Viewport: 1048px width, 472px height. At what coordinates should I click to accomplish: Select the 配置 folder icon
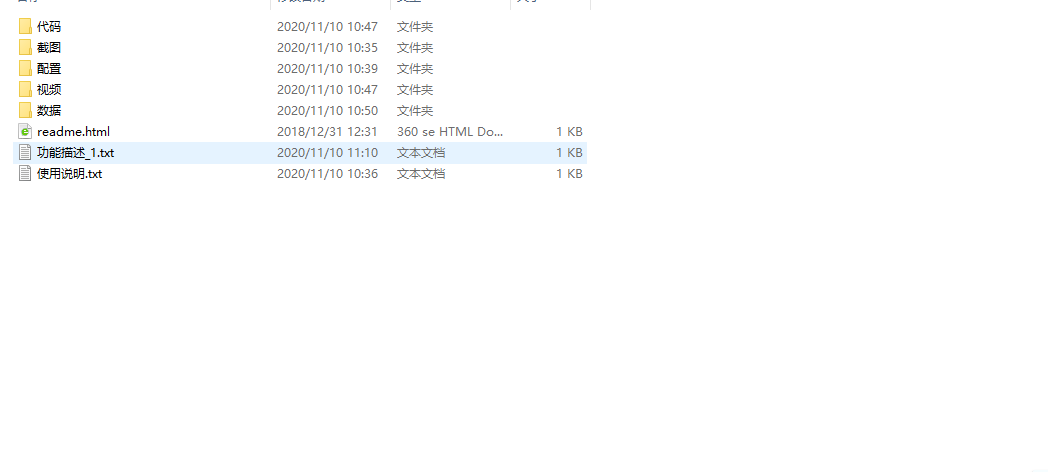click(25, 68)
